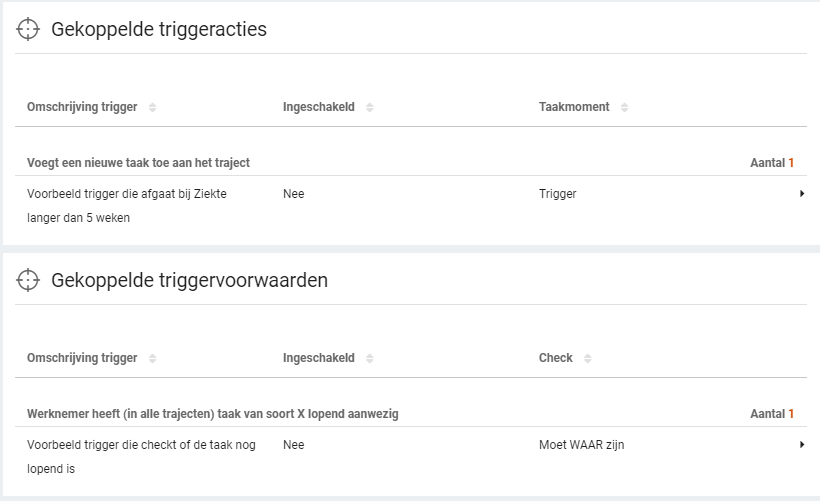Click 'Nee' value in triggeracties row
The height and width of the screenshot is (501, 820).
point(293,194)
